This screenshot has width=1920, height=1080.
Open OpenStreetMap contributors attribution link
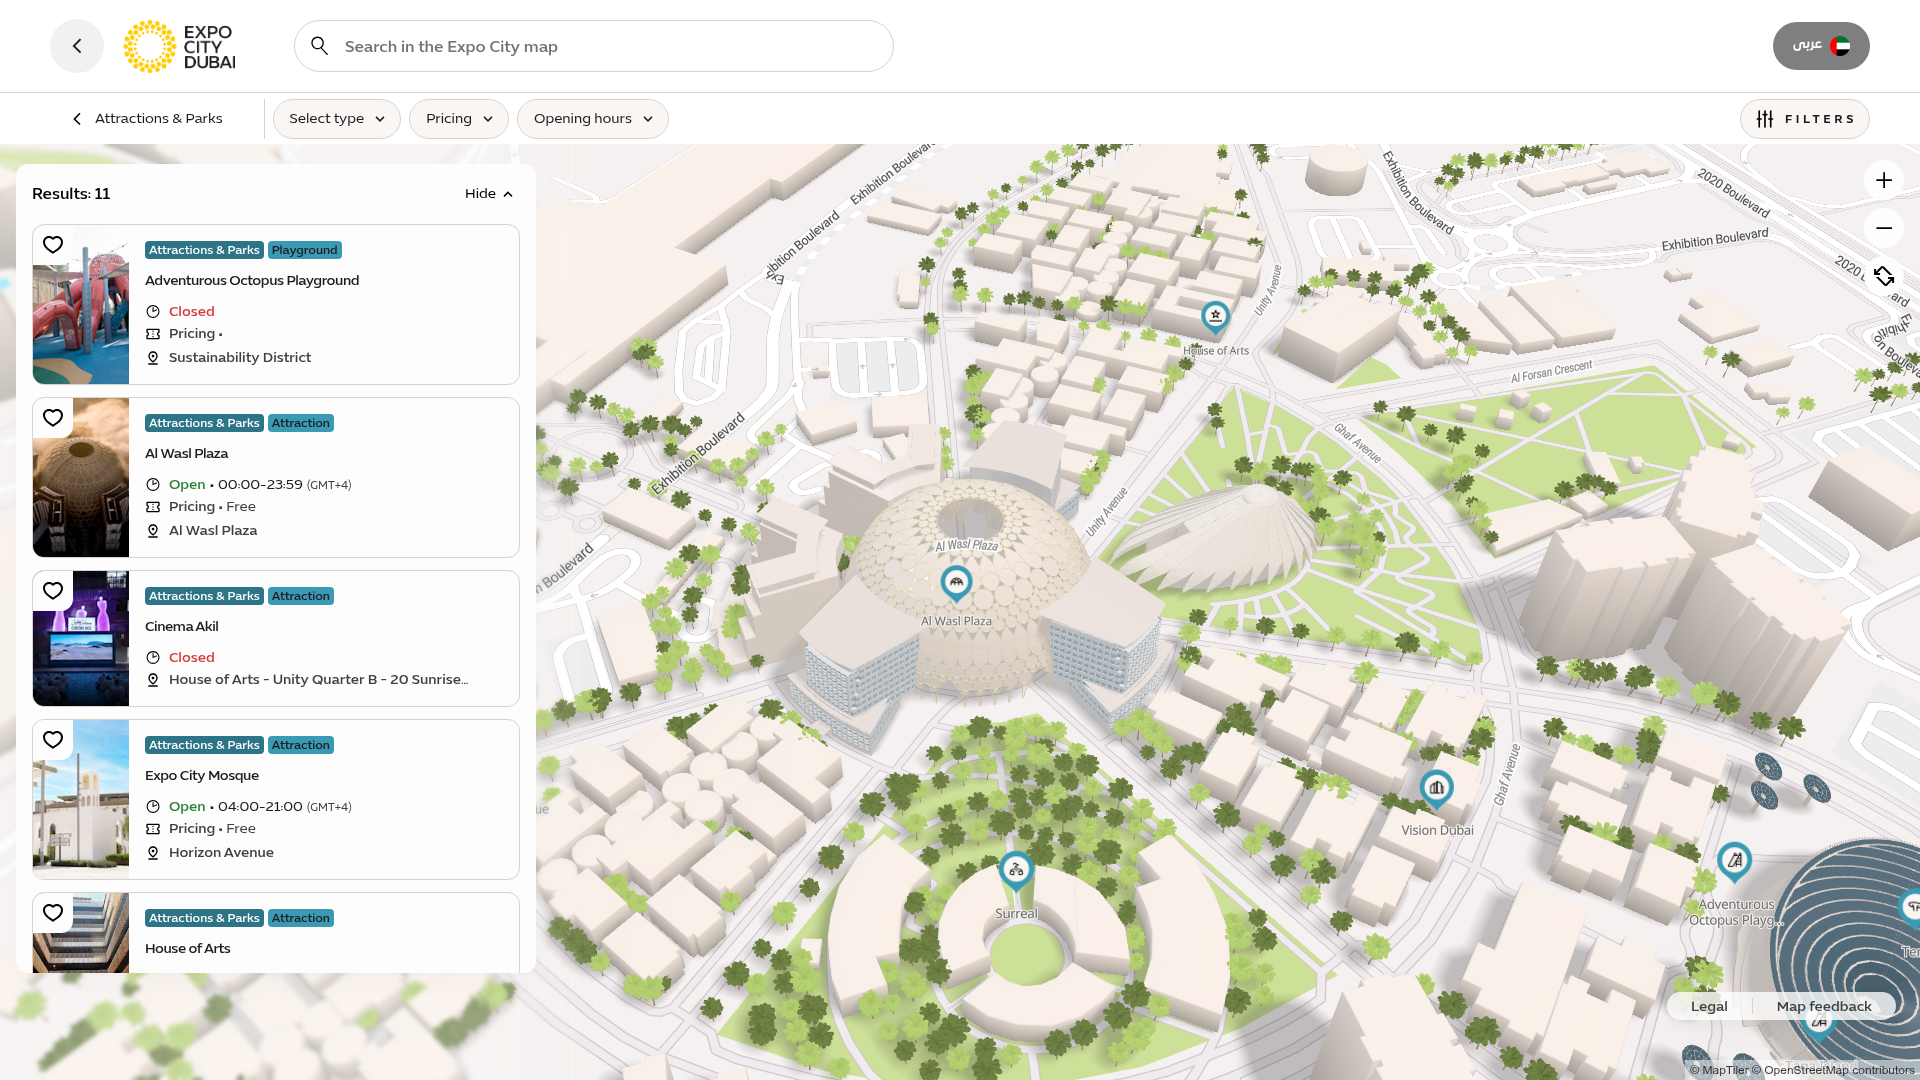click(x=1833, y=1070)
